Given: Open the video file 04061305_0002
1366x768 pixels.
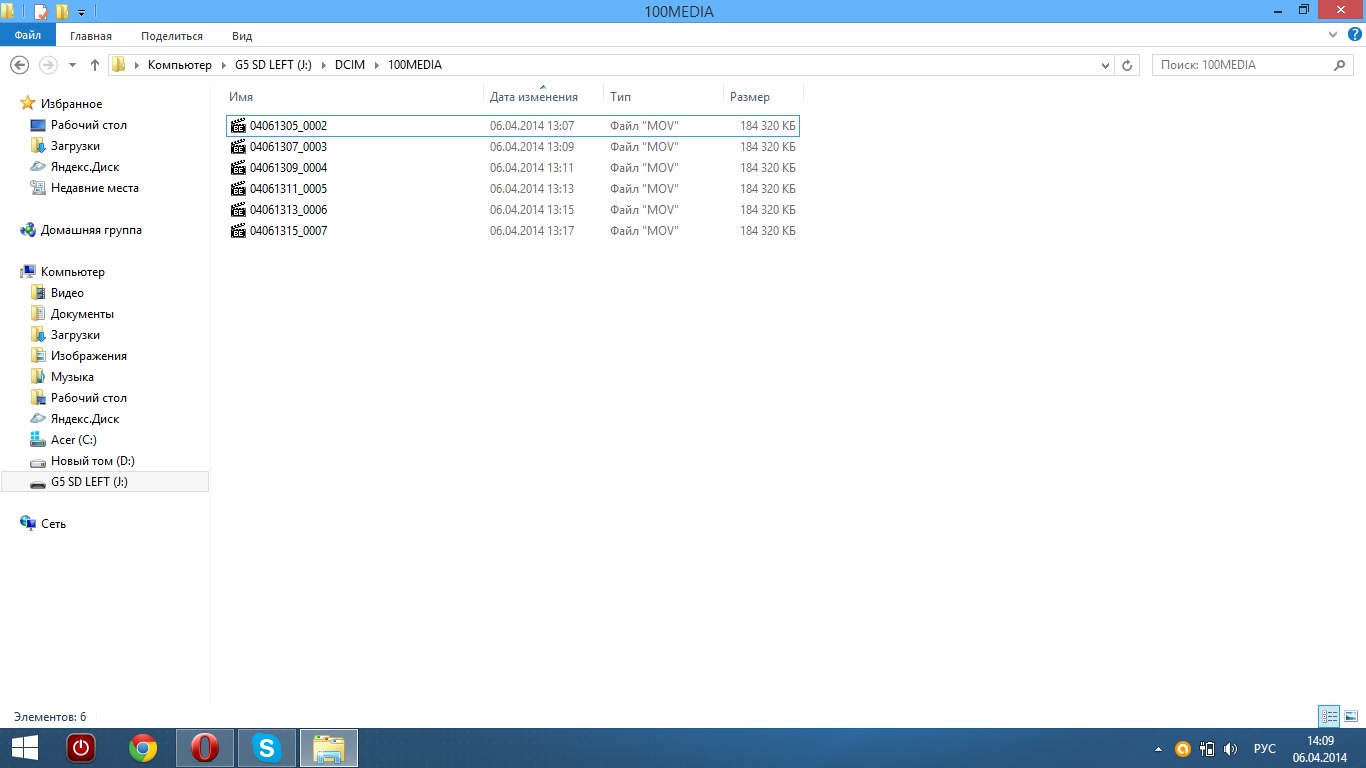Looking at the screenshot, I should tap(288, 126).
